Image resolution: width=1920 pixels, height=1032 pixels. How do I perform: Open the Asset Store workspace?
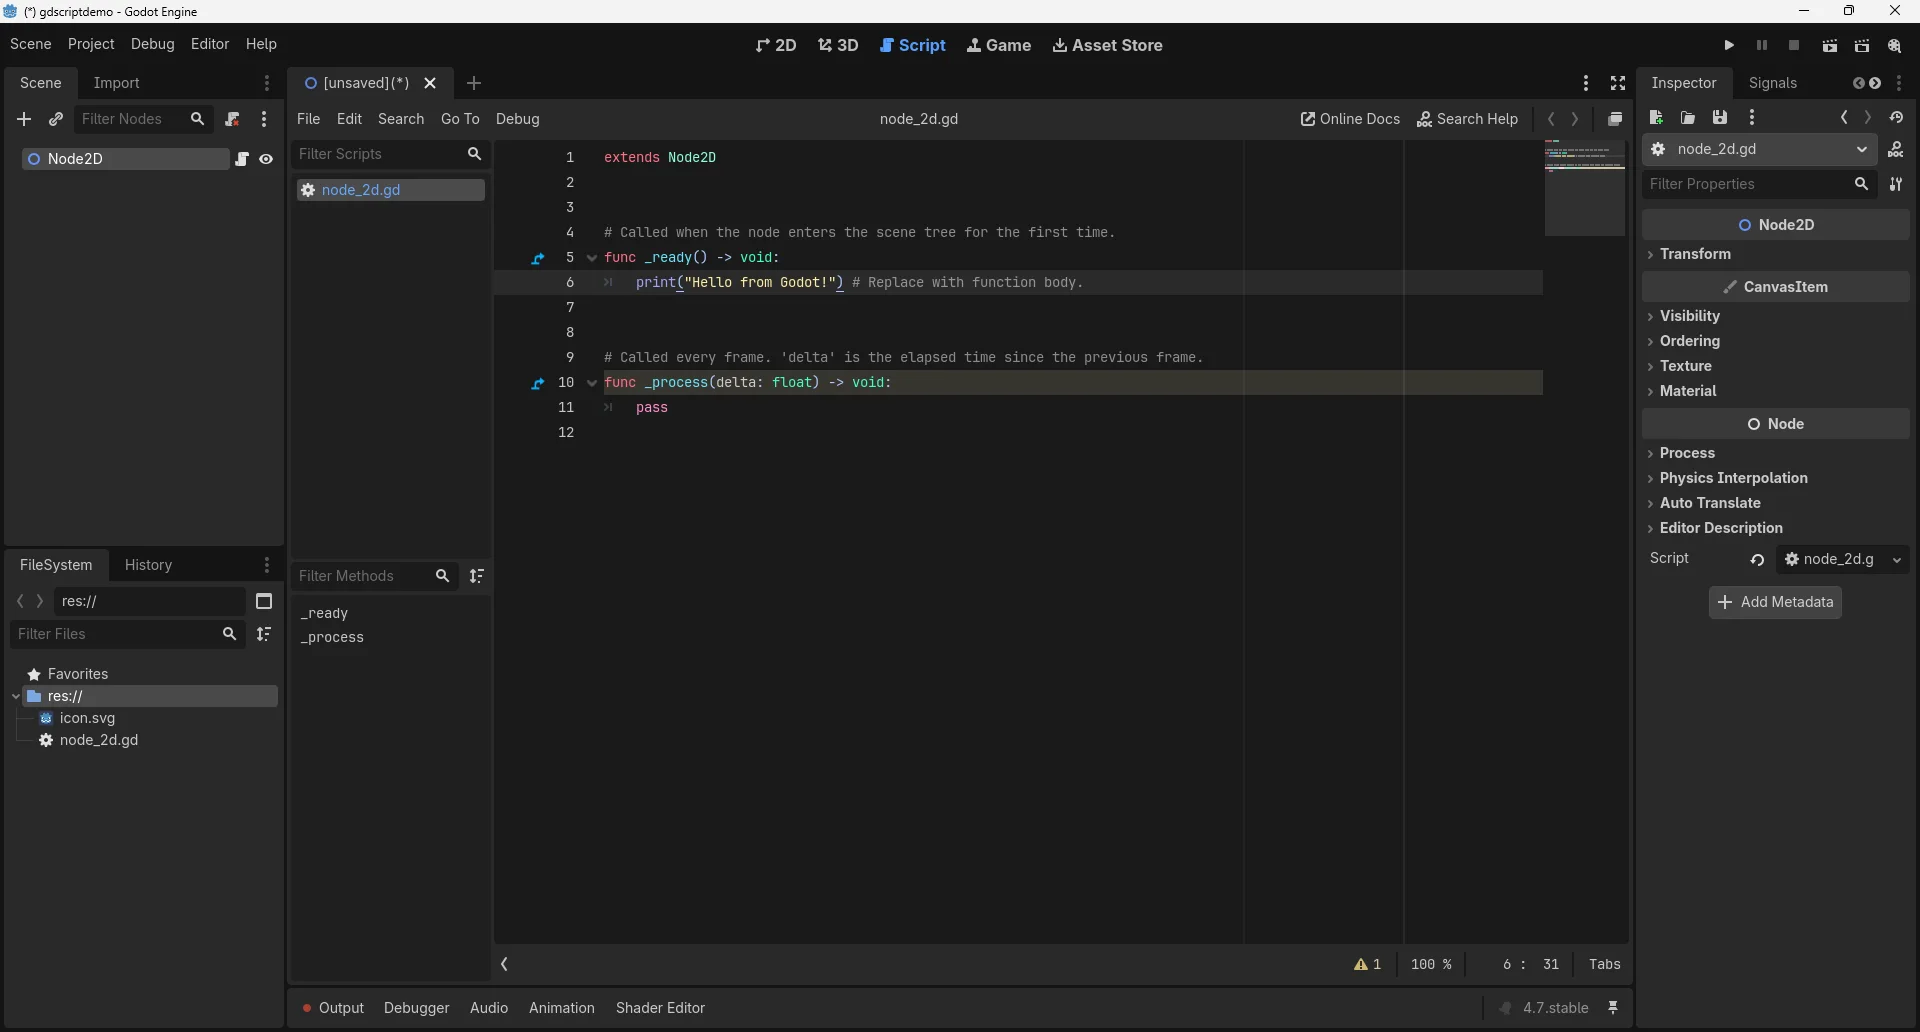click(1108, 45)
